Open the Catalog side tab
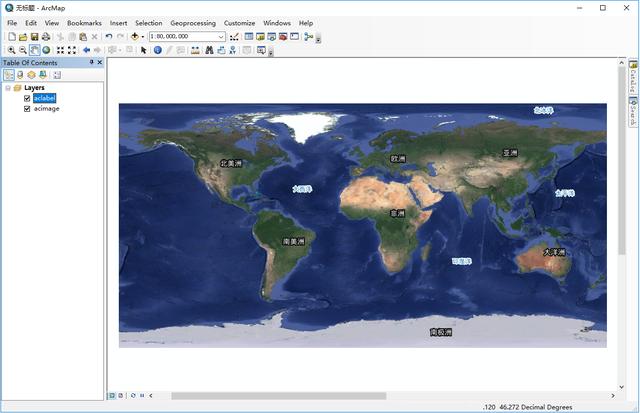640x413 pixels. [633, 77]
